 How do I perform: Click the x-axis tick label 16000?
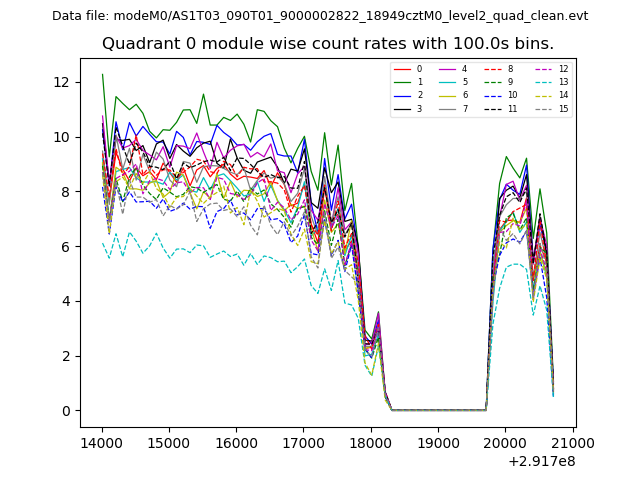(237, 441)
